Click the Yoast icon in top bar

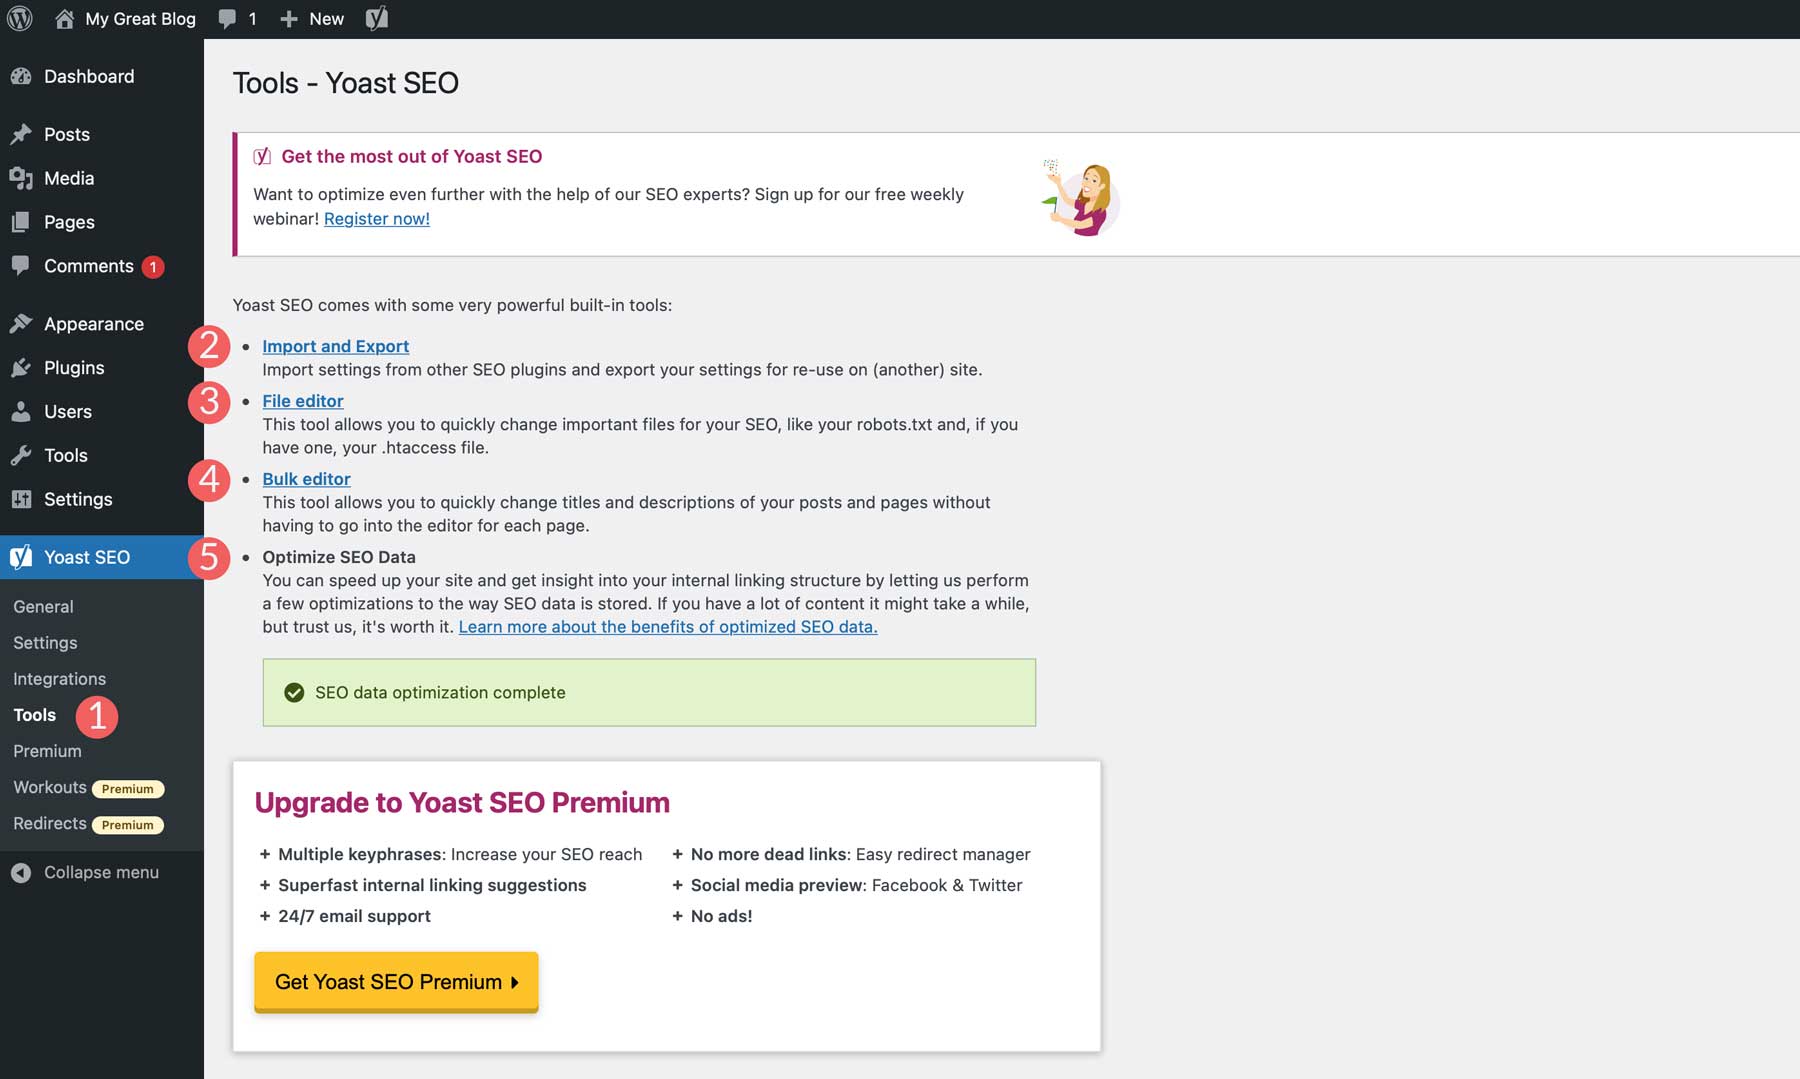pyautogui.click(x=377, y=19)
